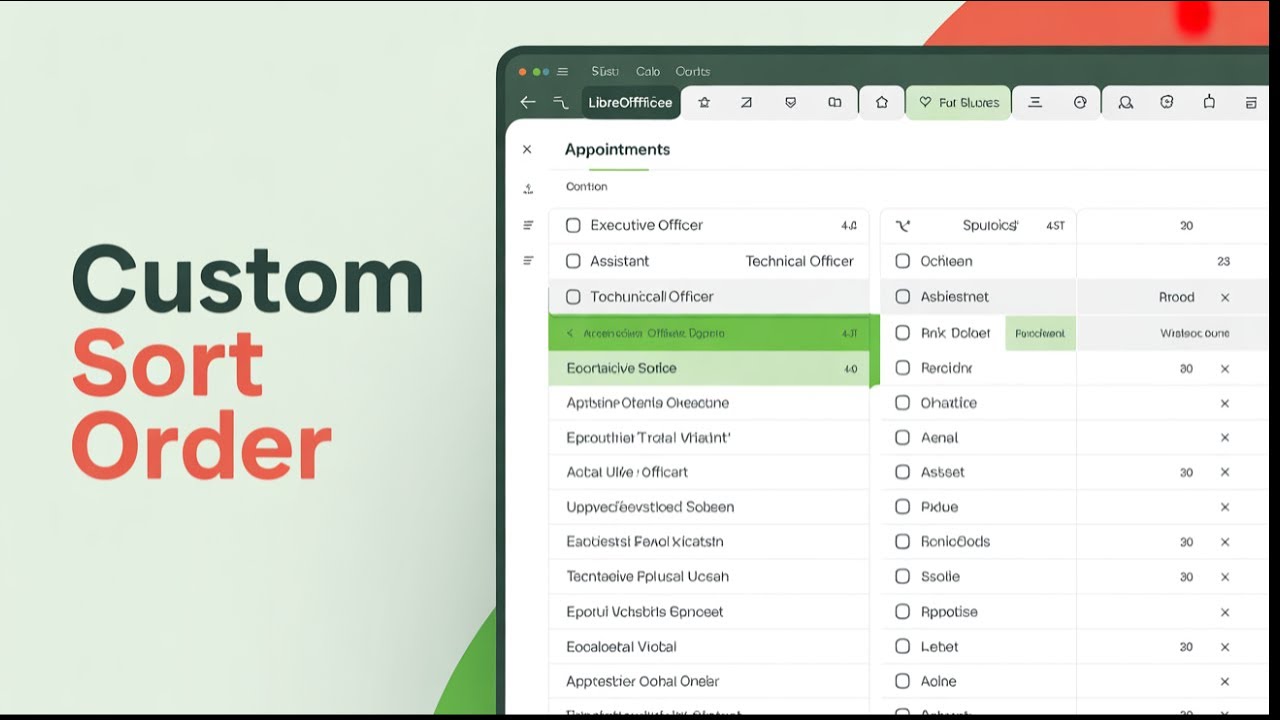Tick the Rnk Doloet checkbox
1280x720 pixels.
click(902, 333)
